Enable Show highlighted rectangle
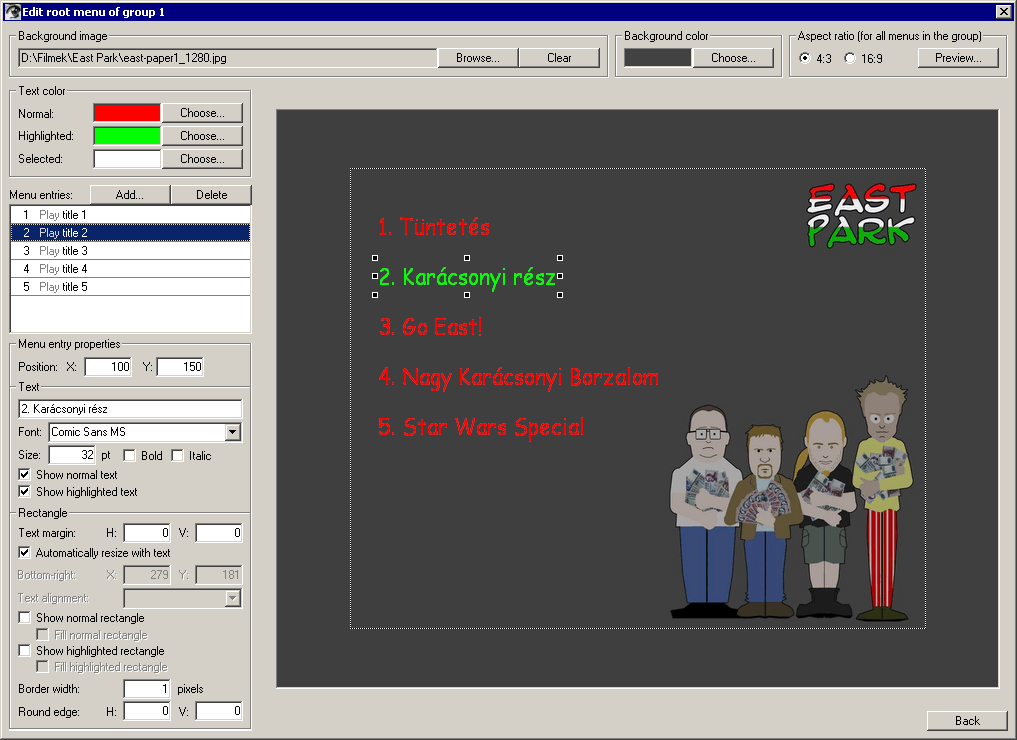Image resolution: width=1017 pixels, height=740 pixels. 25,650
